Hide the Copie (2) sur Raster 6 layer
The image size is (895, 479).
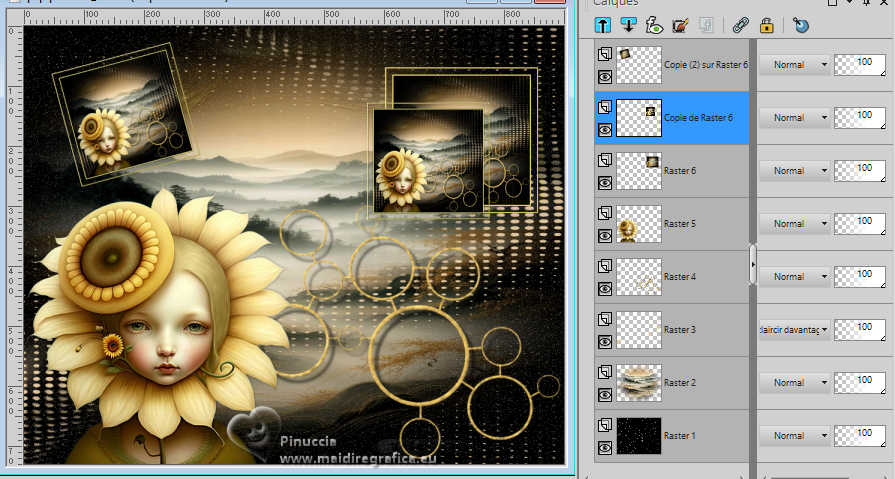coord(604,77)
